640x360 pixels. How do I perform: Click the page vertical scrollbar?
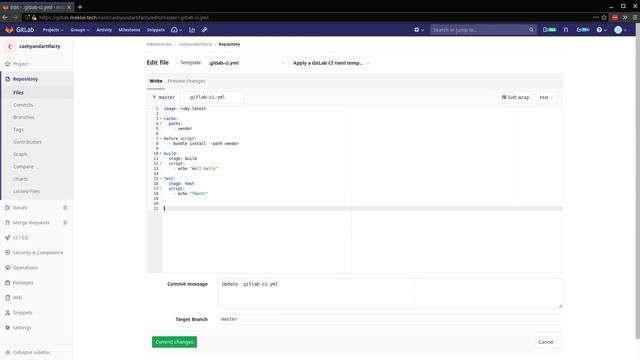tap(637, 180)
